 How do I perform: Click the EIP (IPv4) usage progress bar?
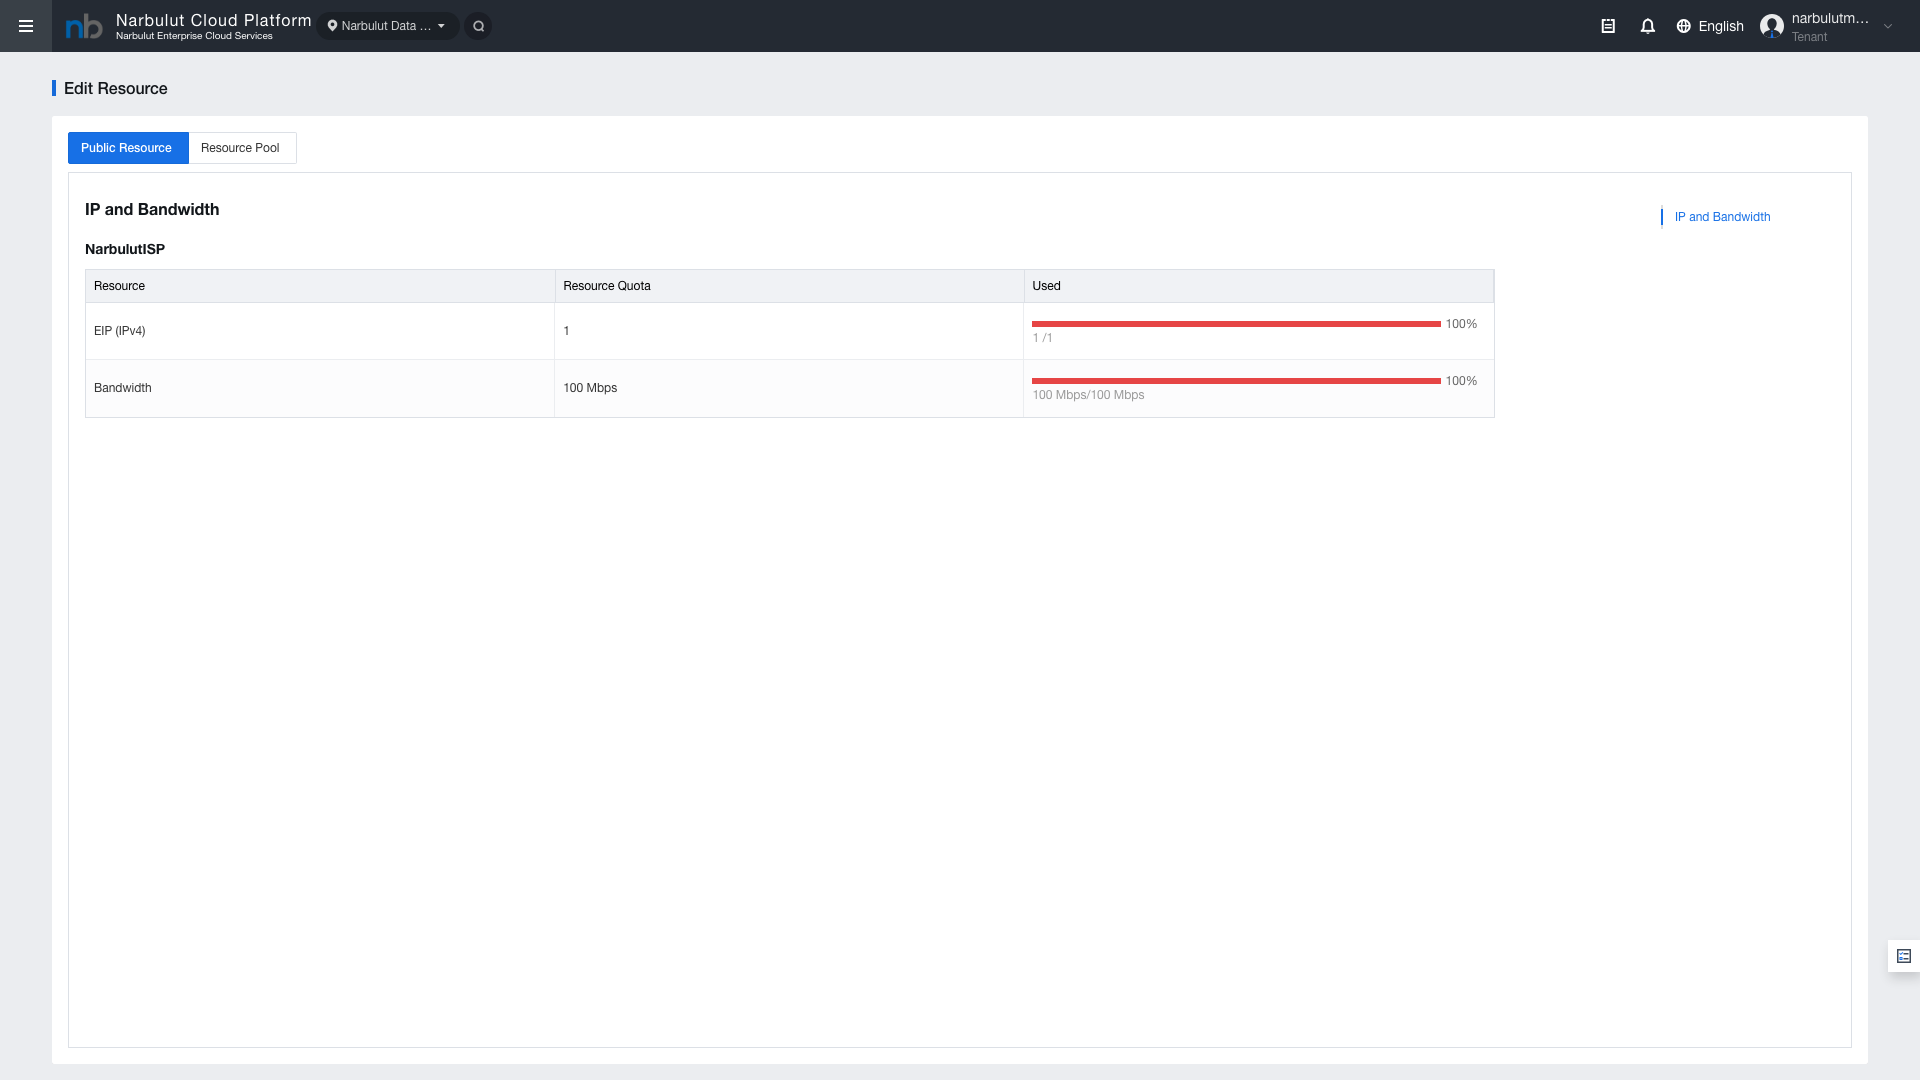tap(1236, 324)
